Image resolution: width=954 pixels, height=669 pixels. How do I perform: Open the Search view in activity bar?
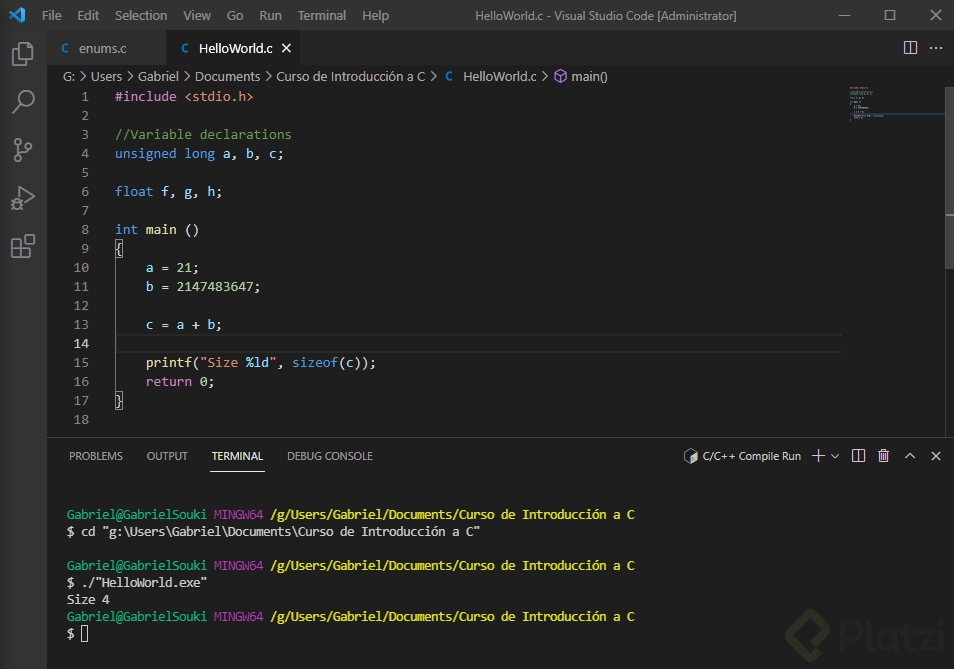pyautogui.click(x=23, y=102)
